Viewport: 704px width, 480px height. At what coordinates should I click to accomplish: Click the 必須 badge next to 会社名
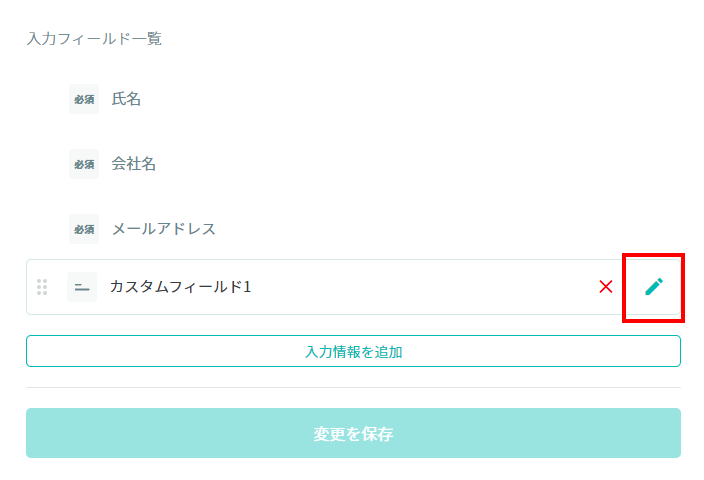(x=84, y=164)
